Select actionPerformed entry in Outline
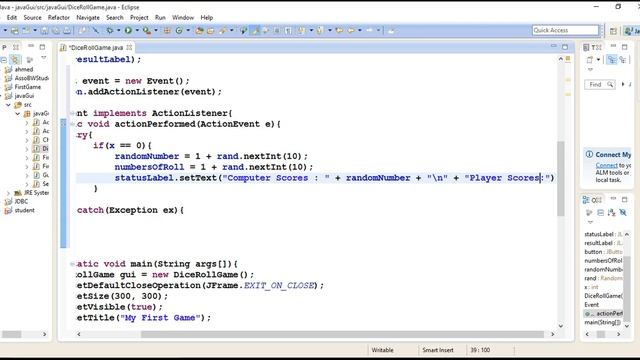This screenshot has width=640, height=360. point(604,313)
